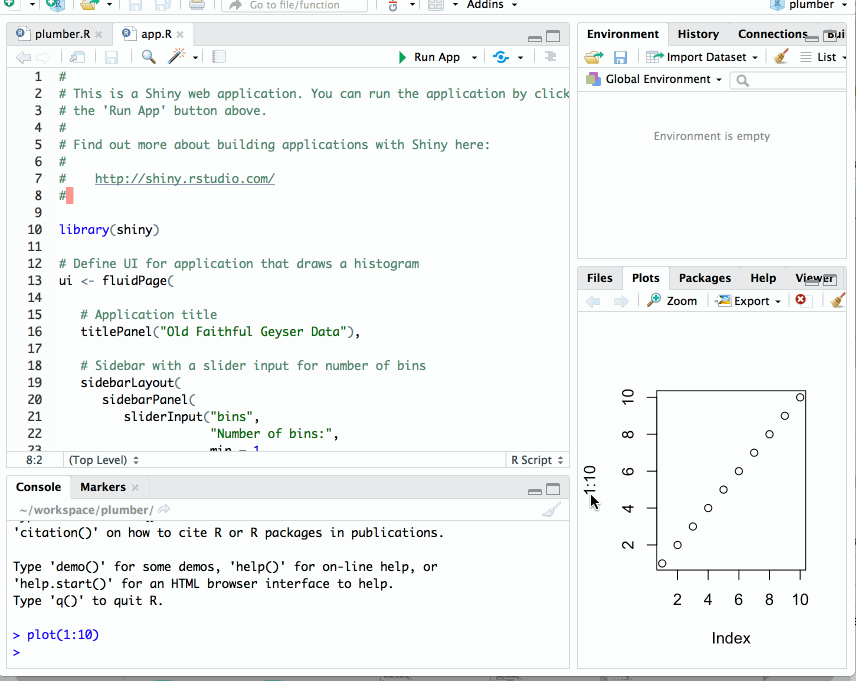Click the 8:2 cursor position indicator
Image resolution: width=856 pixels, height=681 pixels.
point(34,460)
